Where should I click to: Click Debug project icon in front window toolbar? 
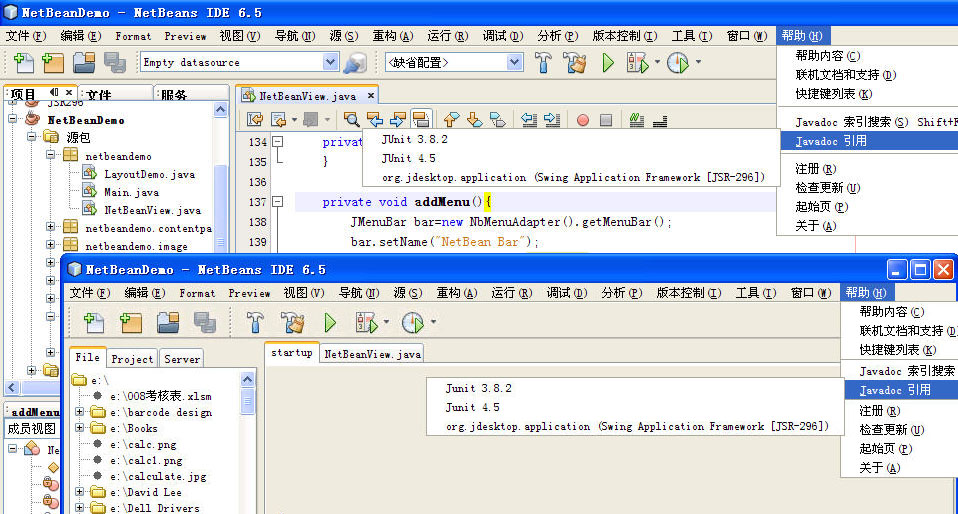pyautogui.click(x=367, y=322)
